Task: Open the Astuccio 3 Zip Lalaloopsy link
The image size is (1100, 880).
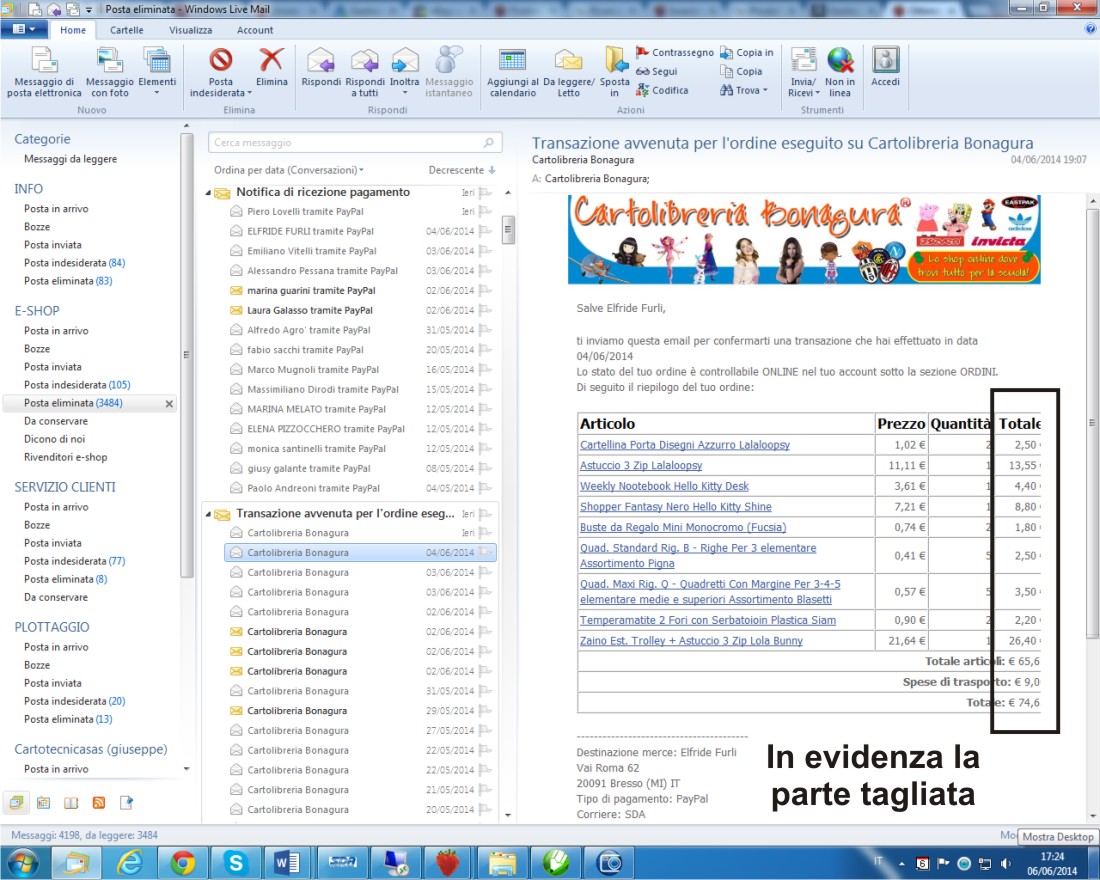Action: click(640, 465)
